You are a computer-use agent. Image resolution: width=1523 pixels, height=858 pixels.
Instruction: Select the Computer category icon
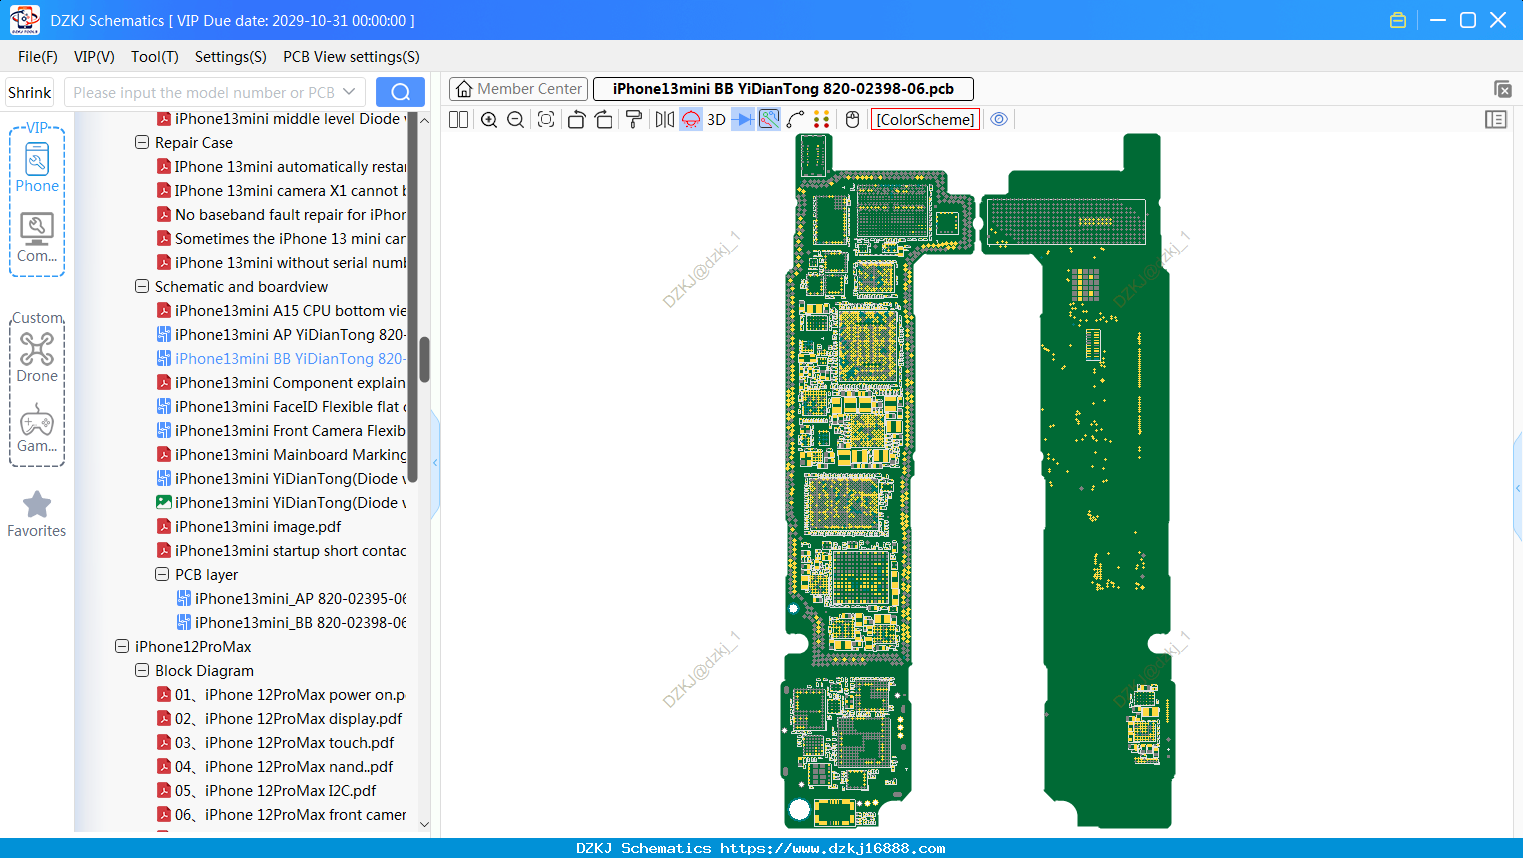37,237
